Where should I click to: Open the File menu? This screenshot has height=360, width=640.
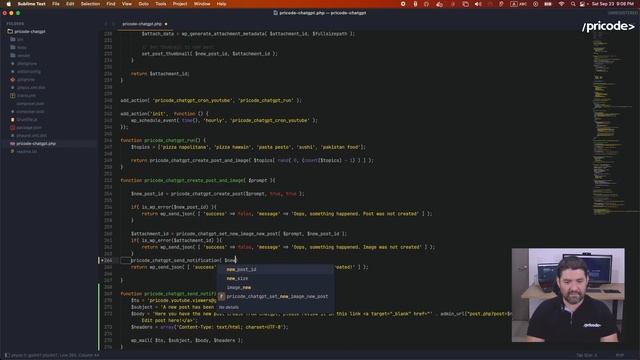coord(56,4)
